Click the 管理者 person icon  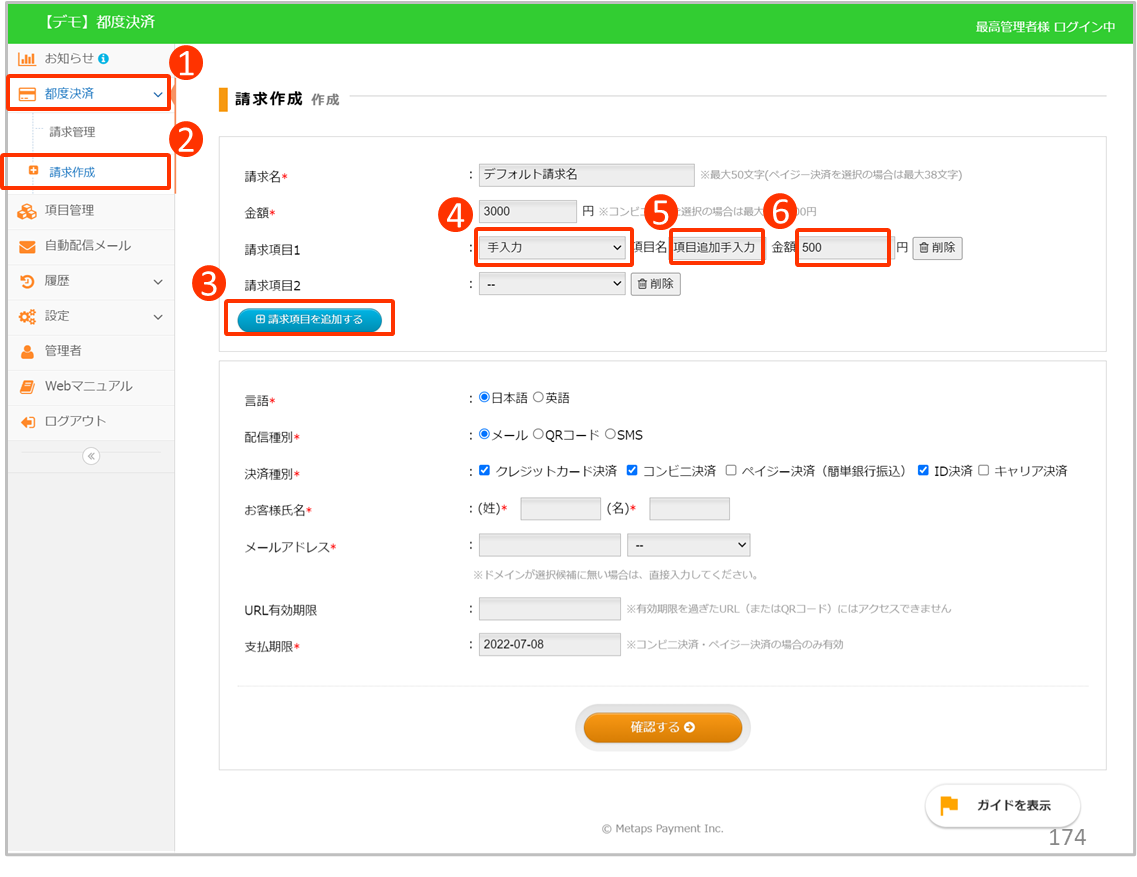coord(27,351)
